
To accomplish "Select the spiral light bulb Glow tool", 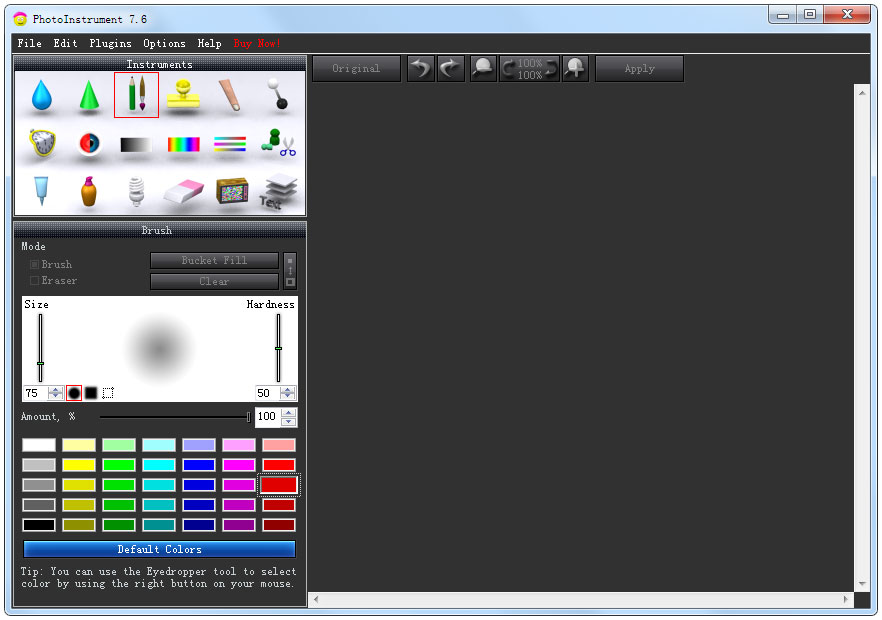I will coord(136,192).
